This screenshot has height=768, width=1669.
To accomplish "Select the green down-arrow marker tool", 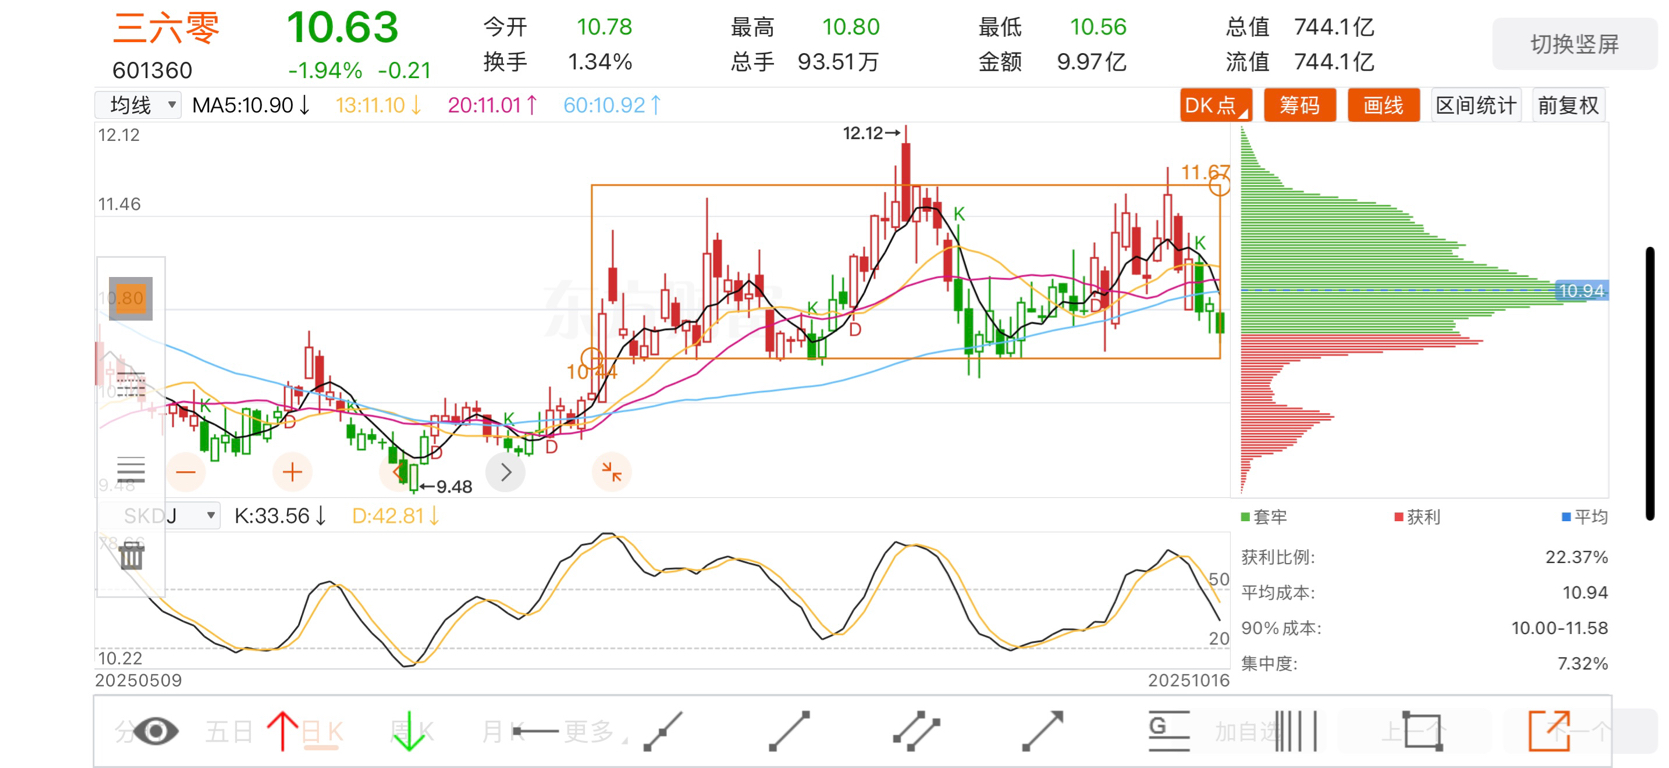I will [408, 731].
